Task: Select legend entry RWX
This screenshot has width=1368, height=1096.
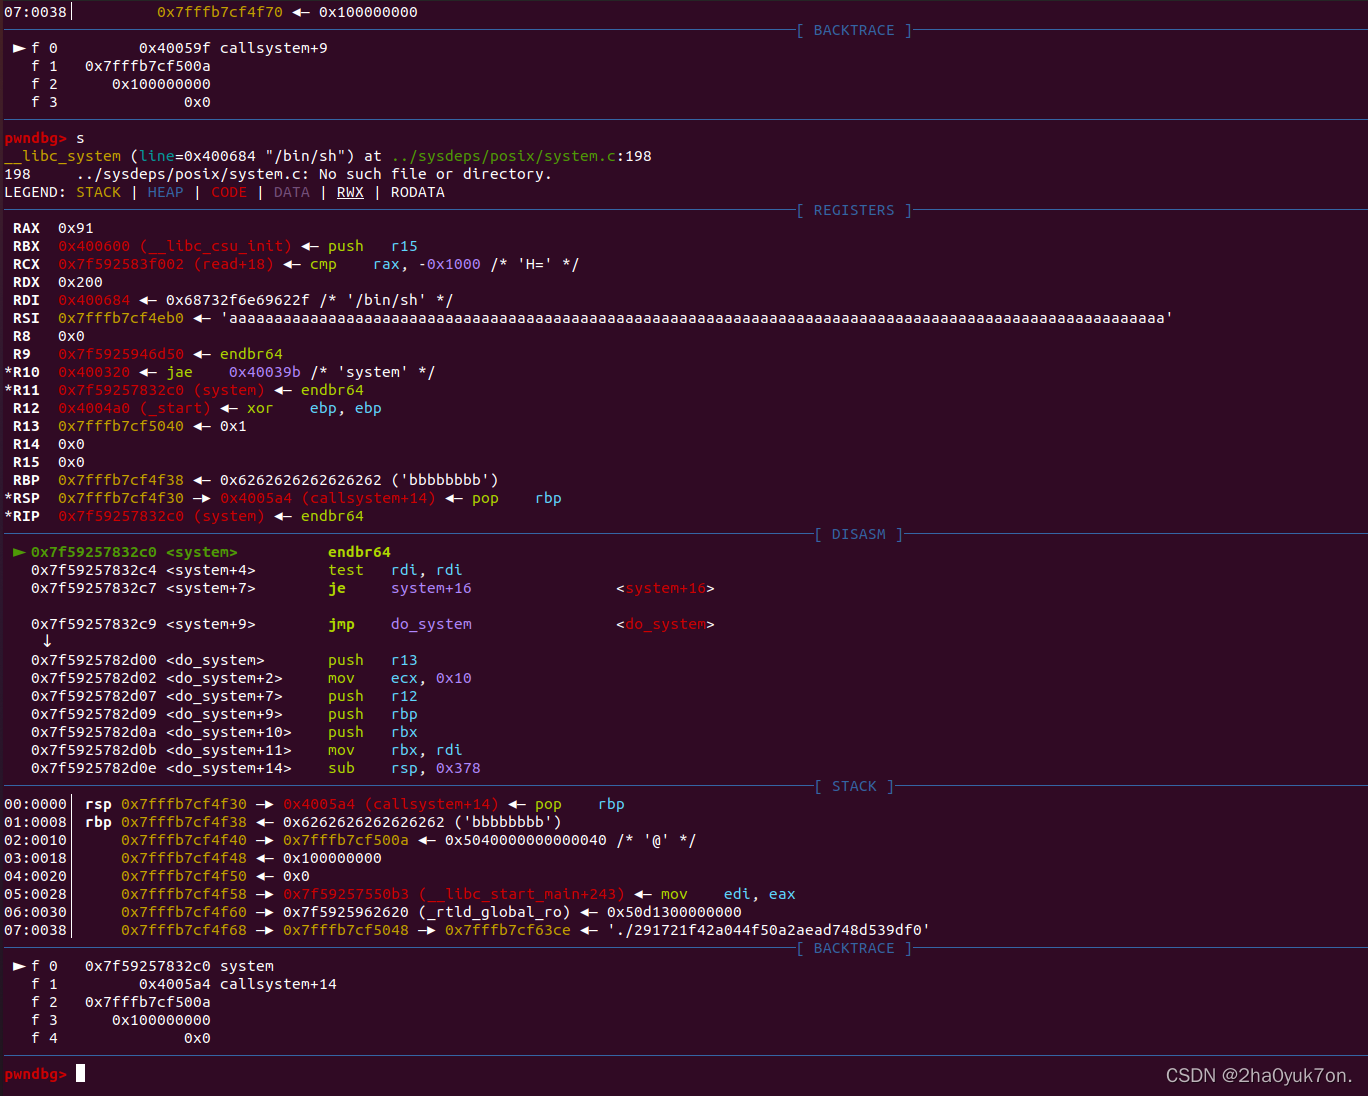Action: (x=350, y=192)
